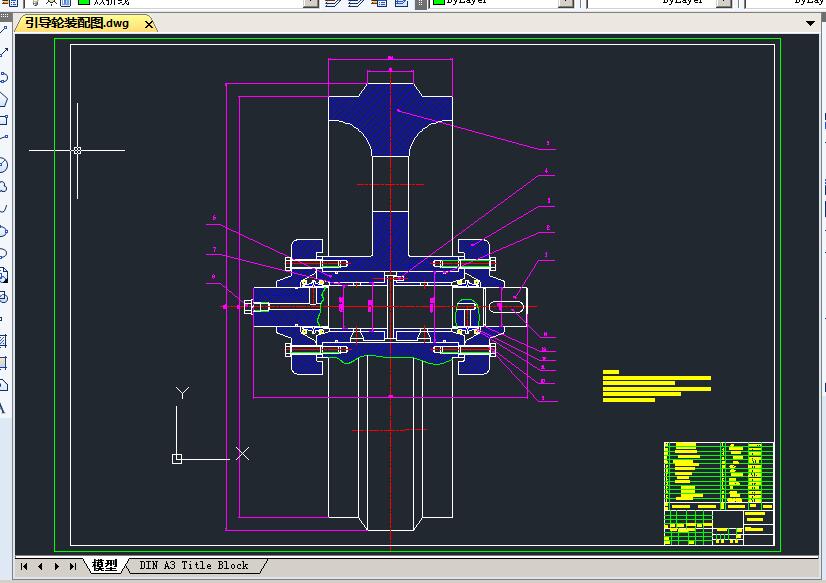This screenshot has width=826, height=583.
Task: Click the UCS origin square marker
Action: [x=177, y=459]
